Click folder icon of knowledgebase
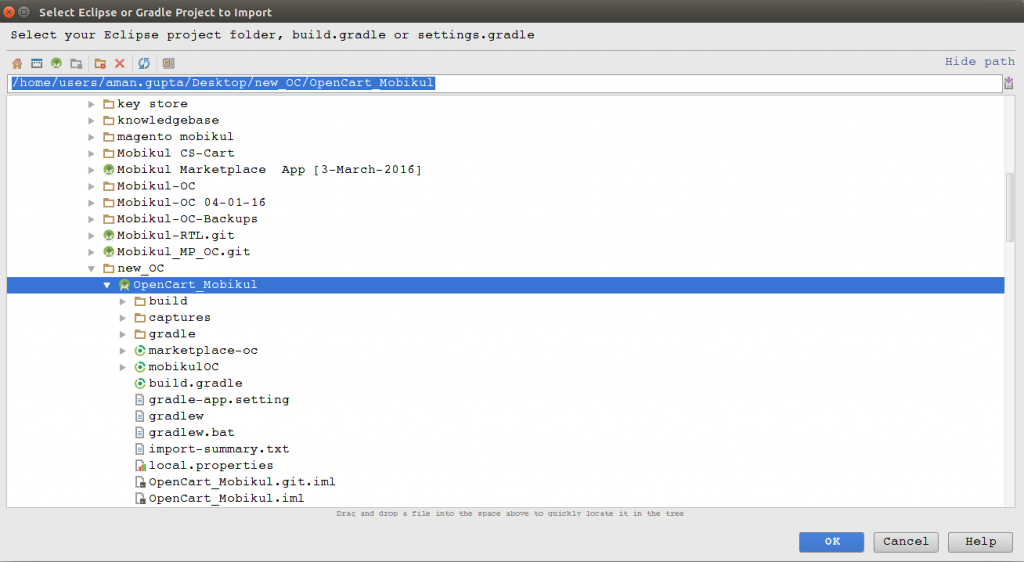 pos(108,120)
